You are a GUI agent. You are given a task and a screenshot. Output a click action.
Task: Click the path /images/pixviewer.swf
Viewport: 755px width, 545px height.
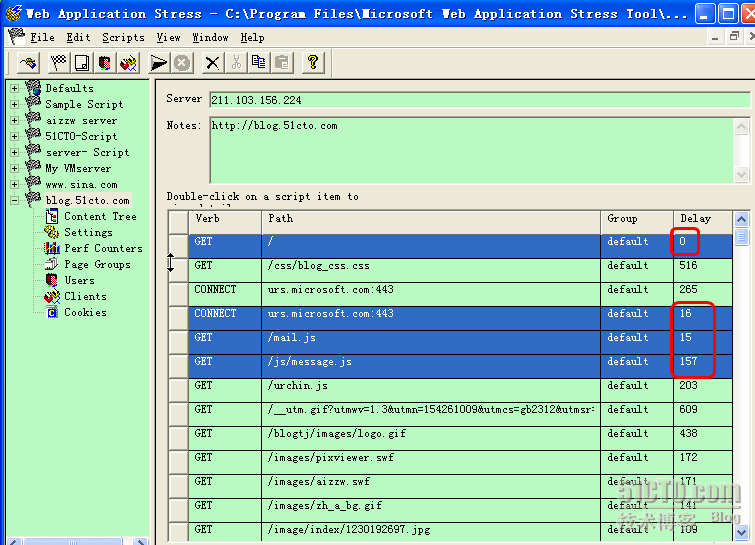coord(330,458)
